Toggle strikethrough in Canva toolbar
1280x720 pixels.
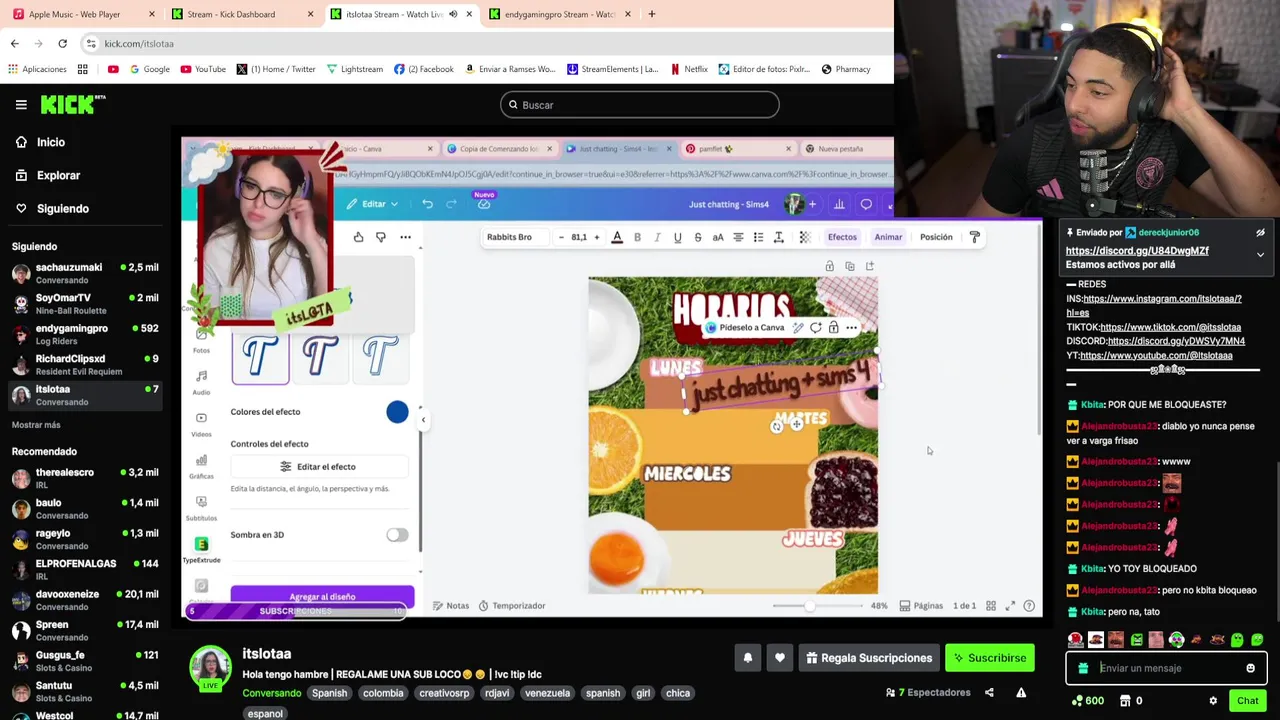(x=698, y=237)
